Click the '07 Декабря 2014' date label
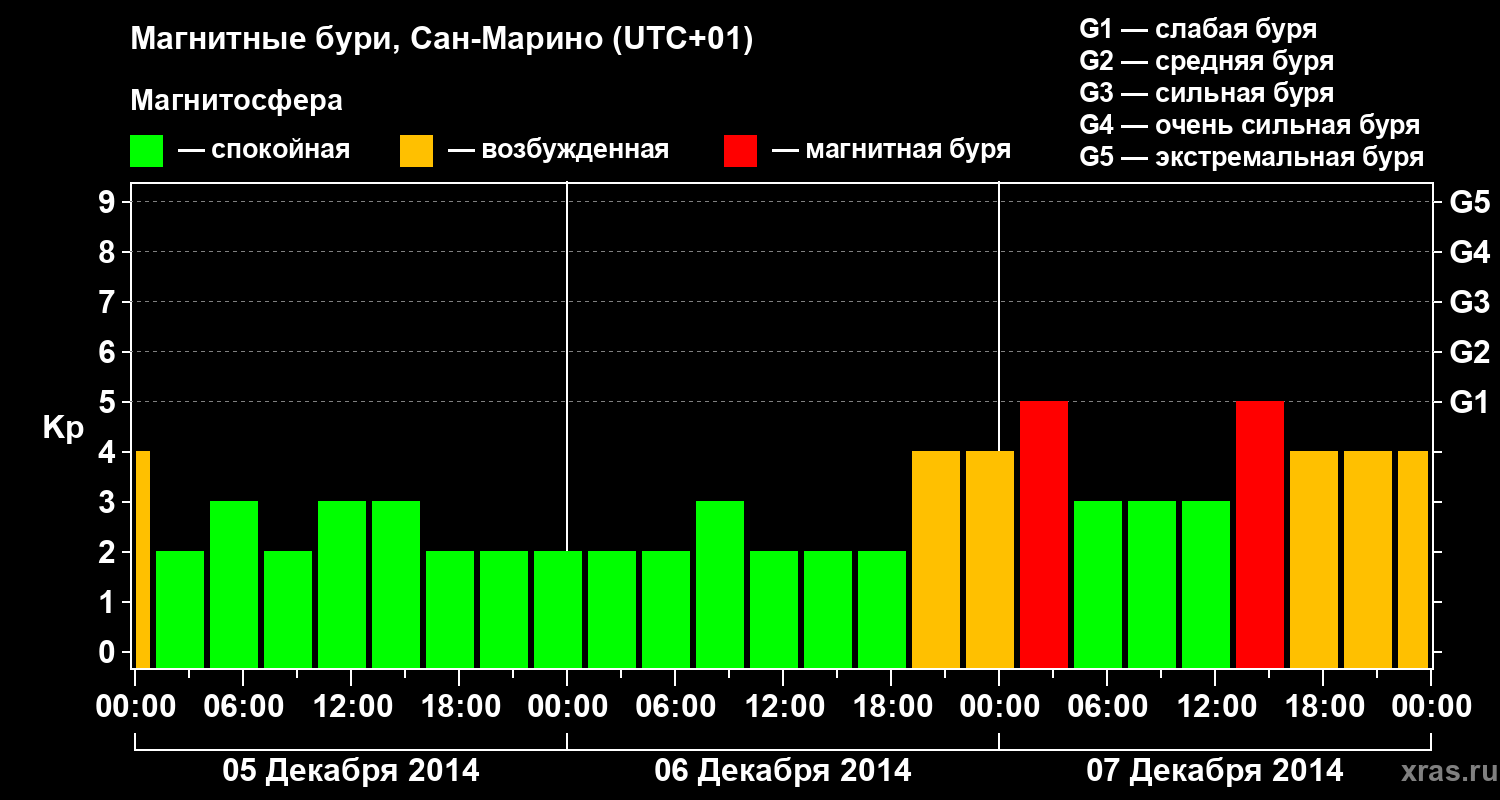This screenshot has height=800, width=1500. pyautogui.click(x=1215, y=771)
